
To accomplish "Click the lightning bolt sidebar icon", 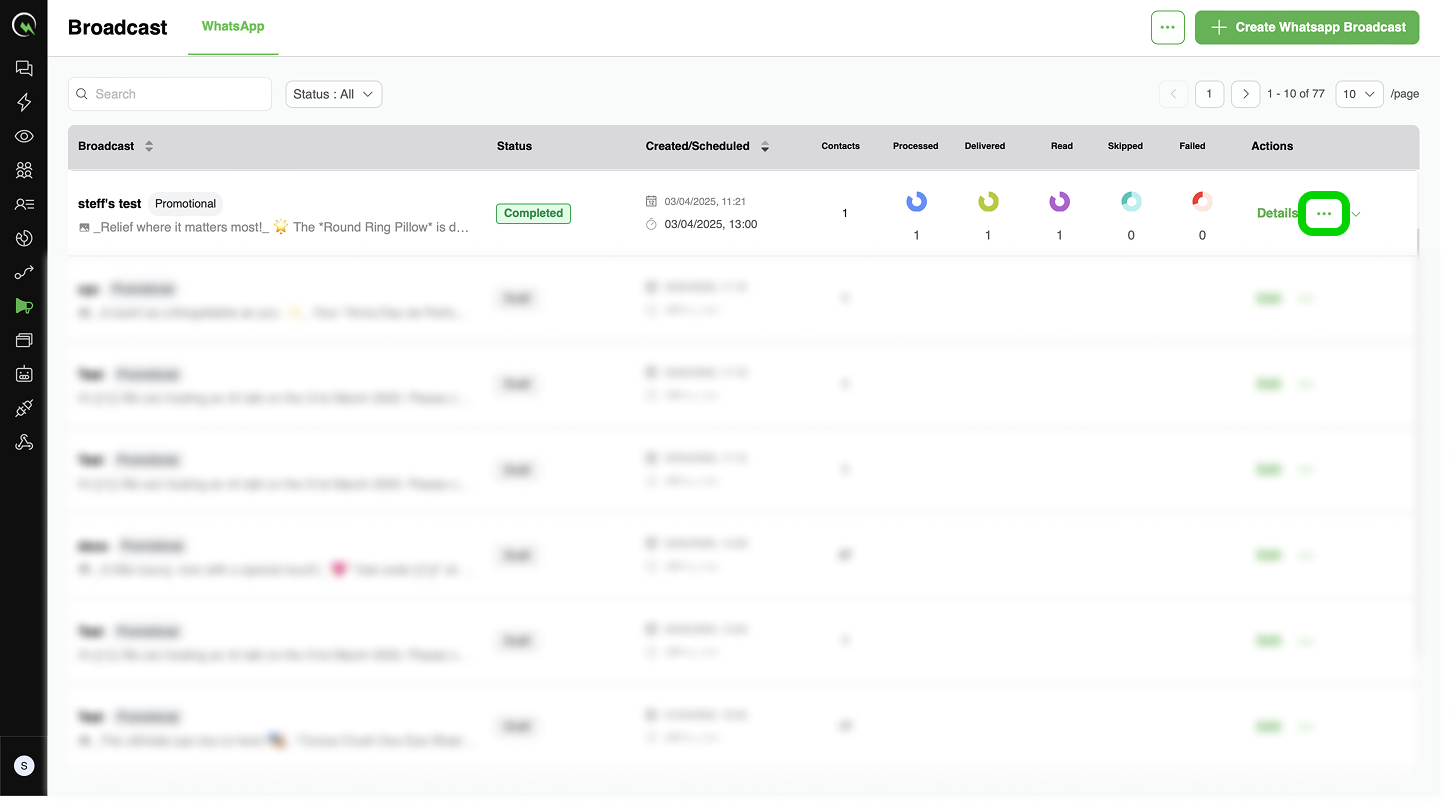I will 24,102.
